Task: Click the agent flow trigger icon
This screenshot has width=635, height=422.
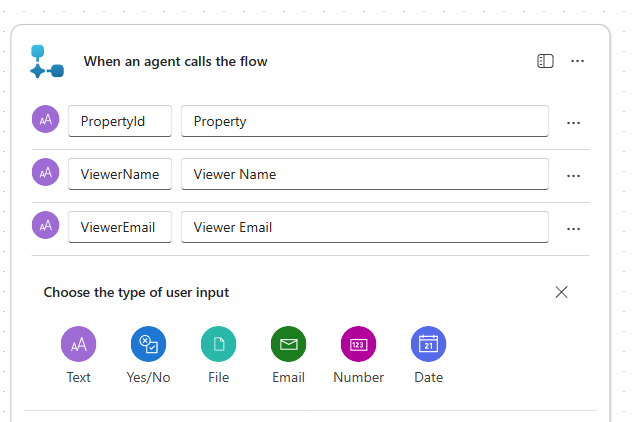Action: [47, 62]
